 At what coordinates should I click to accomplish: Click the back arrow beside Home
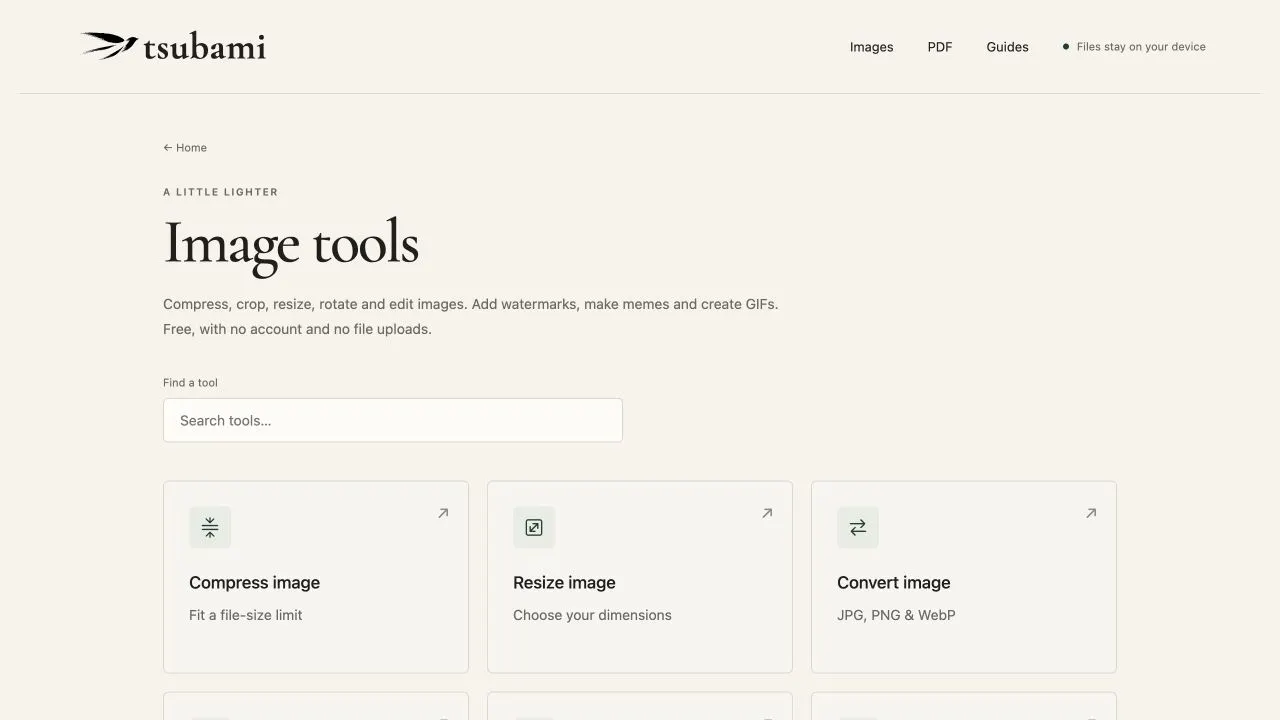[168, 148]
